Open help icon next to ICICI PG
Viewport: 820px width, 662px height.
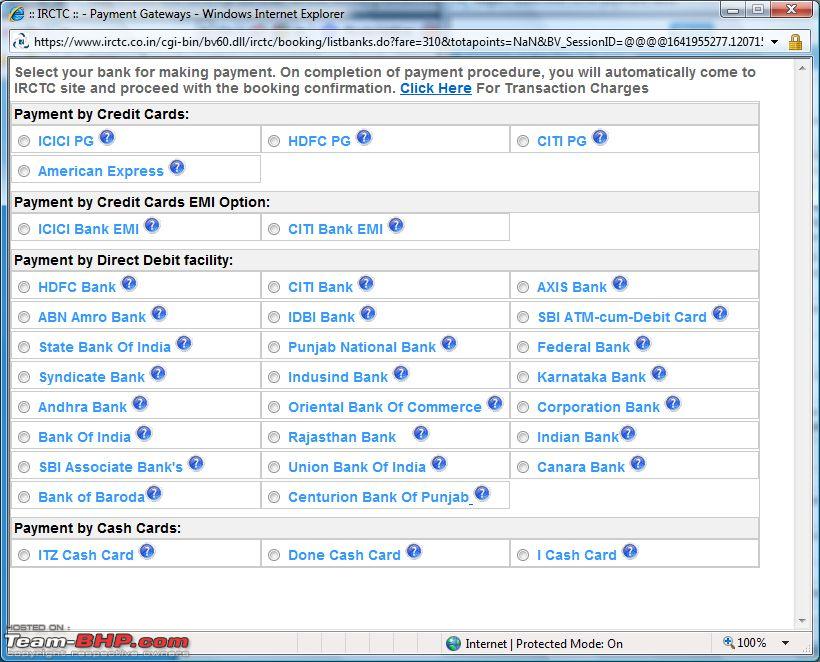(x=107, y=138)
